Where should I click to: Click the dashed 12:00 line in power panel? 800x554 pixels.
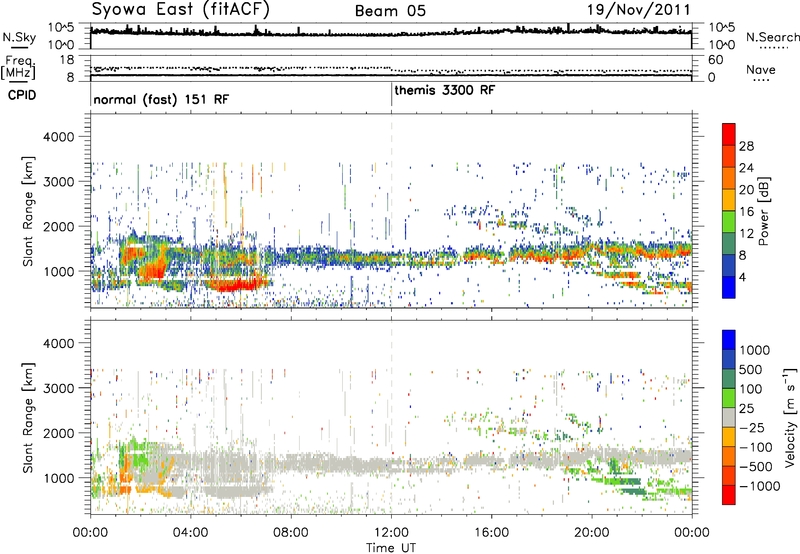[391, 211]
